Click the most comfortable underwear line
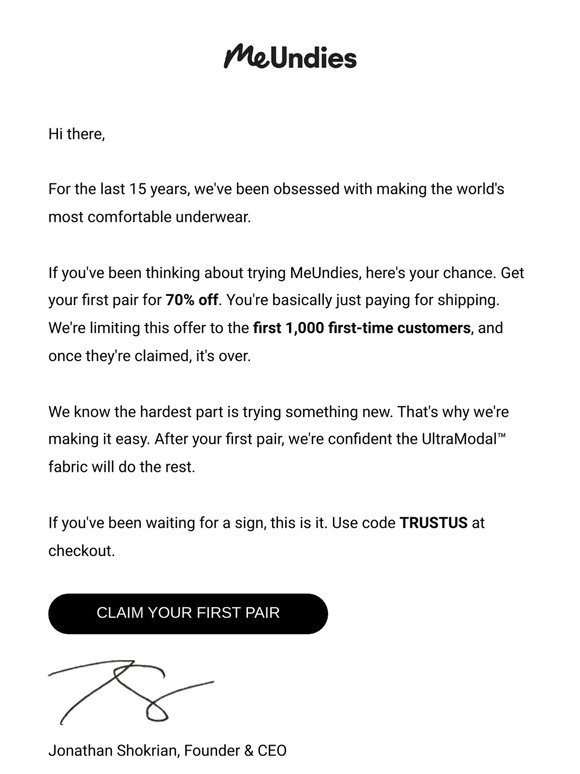Screen dimensions: 580x774 tap(150, 217)
